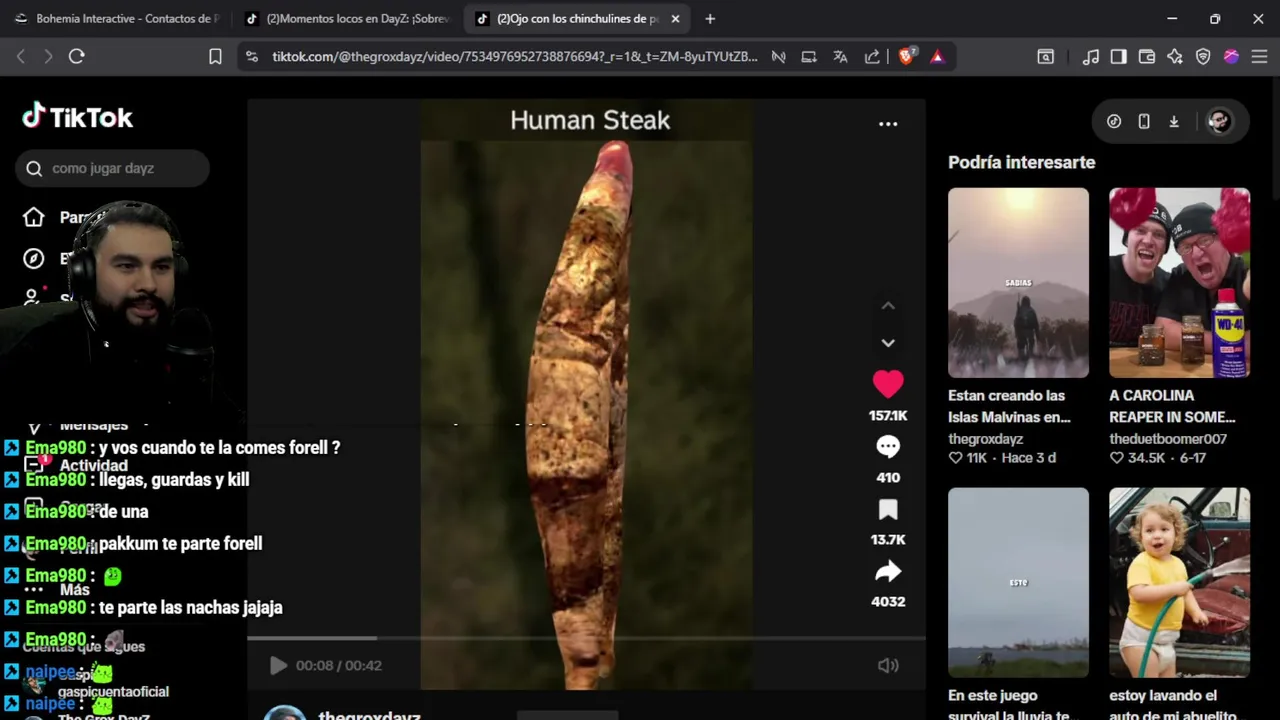Click the '0:08 / 00:42' playback time
The image size is (1280, 720).
338,665
